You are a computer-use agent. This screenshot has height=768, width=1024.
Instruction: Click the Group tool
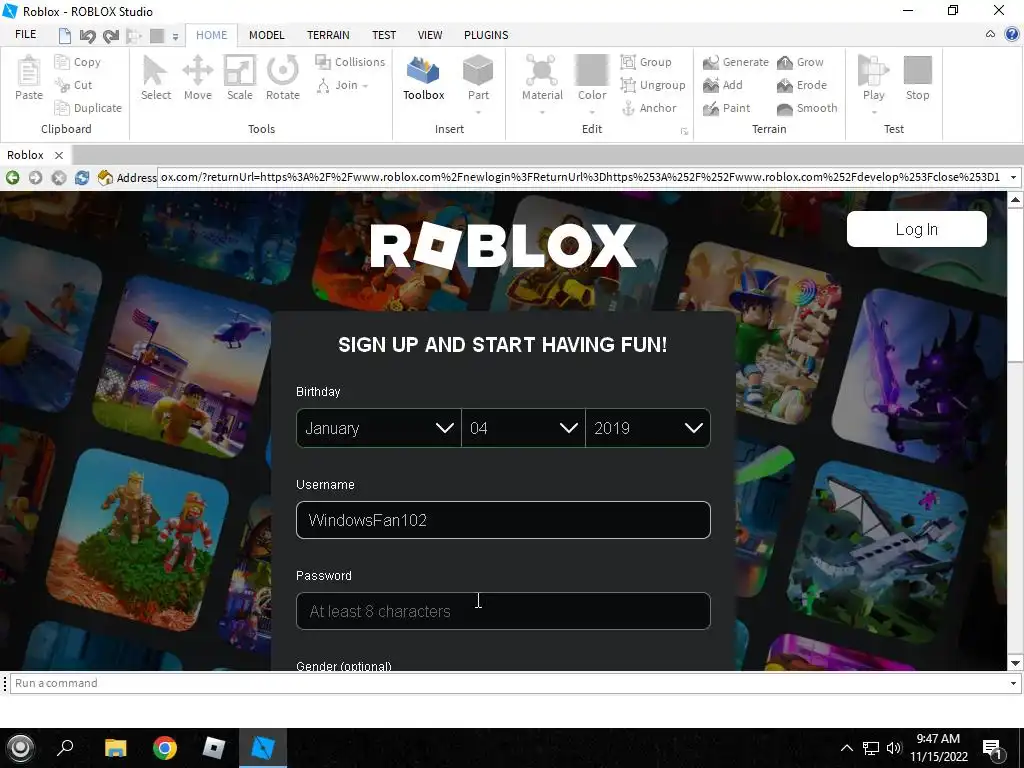[646, 62]
